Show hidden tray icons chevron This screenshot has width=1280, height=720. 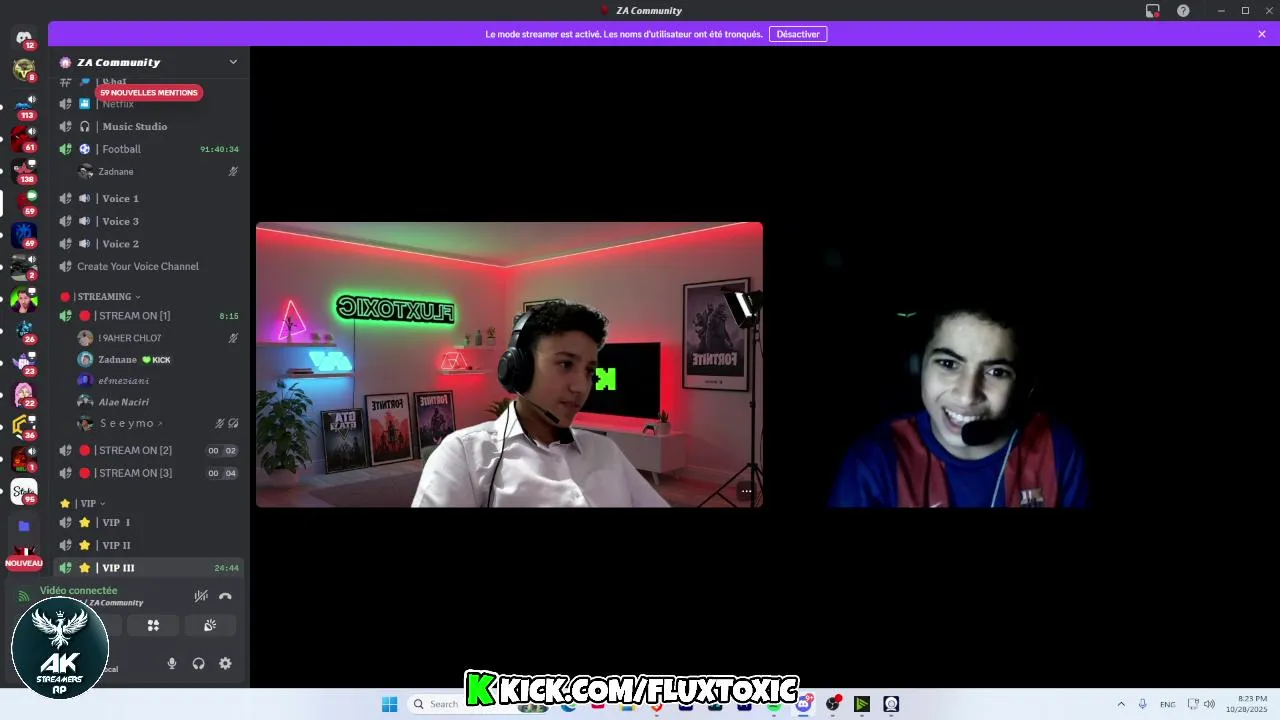(1121, 704)
